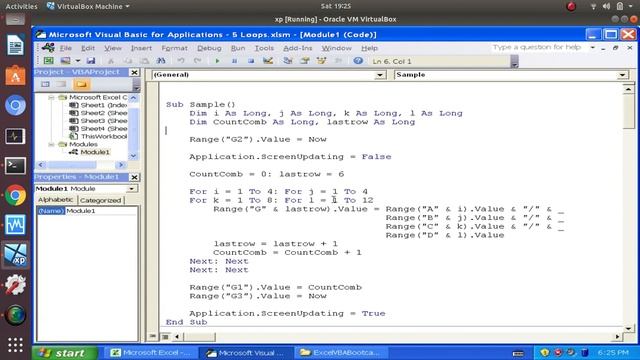This screenshot has height=360, width=640.
Task: Click the (Name) Module1 value field
Action: click(x=101, y=211)
